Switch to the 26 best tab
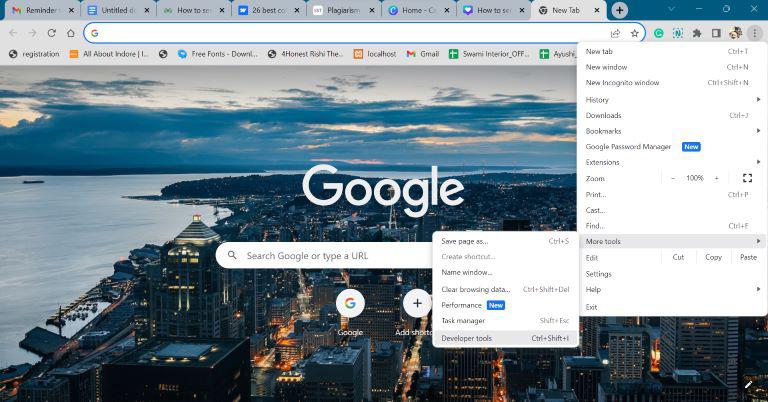The image size is (768, 402). coord(267,10)
